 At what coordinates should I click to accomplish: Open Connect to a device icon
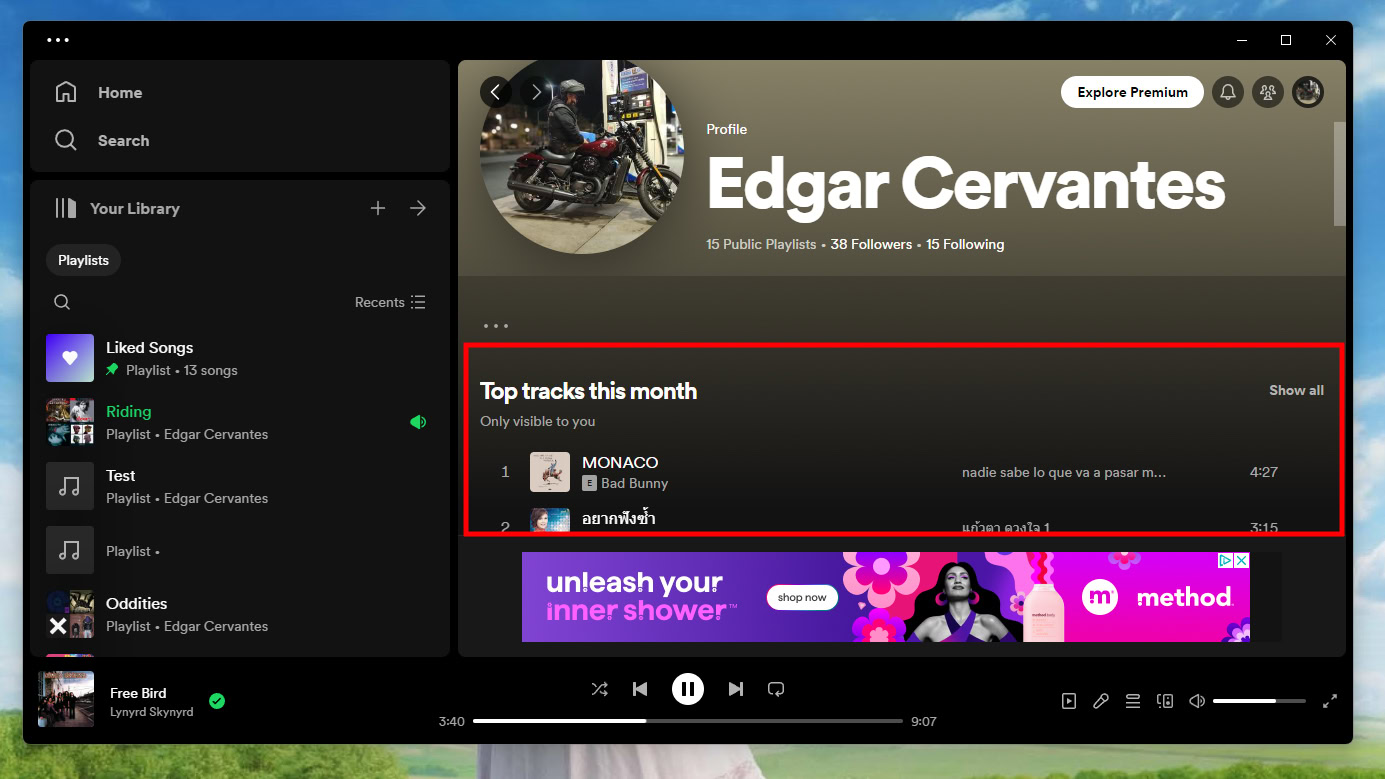pos(1165,701)
